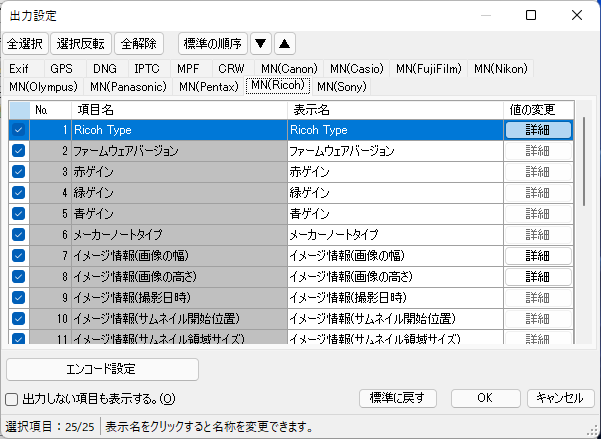Edit display name メーカーノートタイプ

(395, 235)
